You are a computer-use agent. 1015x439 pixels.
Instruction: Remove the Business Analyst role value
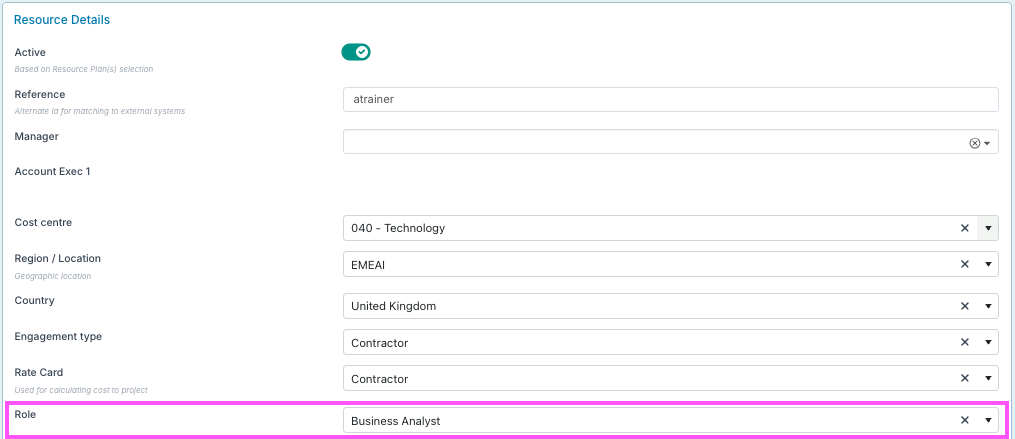coord(965,421)
